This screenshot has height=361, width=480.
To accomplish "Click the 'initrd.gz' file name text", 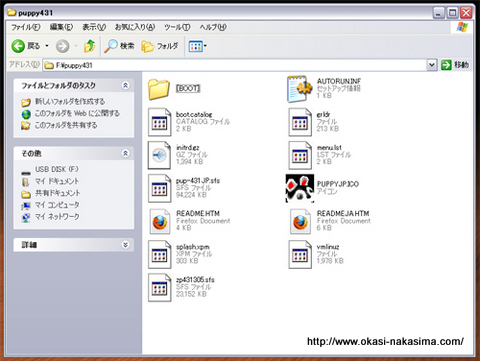I will pos(188,148).
